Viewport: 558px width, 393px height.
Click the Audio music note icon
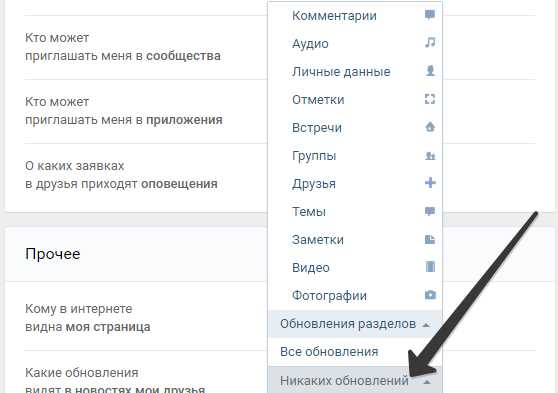[x=430, y=43]
